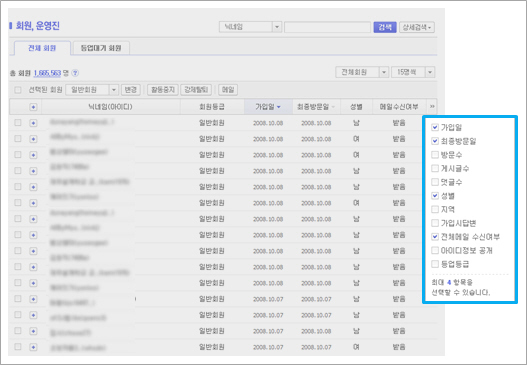Screen dimensions: 527x365
Task: Click the 닉네임(아이디) column header
Action: click(x=111, y=107)
